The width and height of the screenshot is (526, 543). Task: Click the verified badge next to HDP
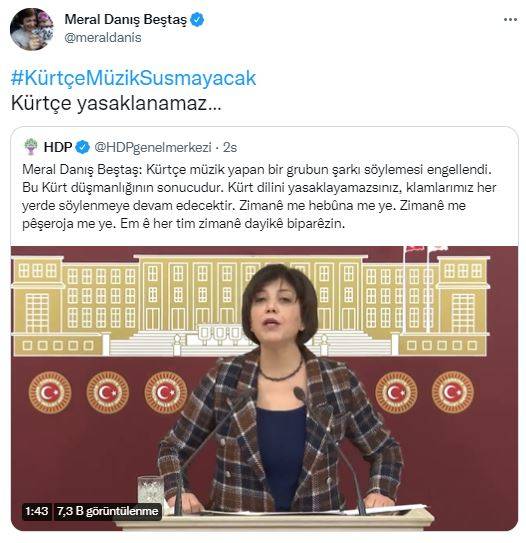click(x=82, y=147)
